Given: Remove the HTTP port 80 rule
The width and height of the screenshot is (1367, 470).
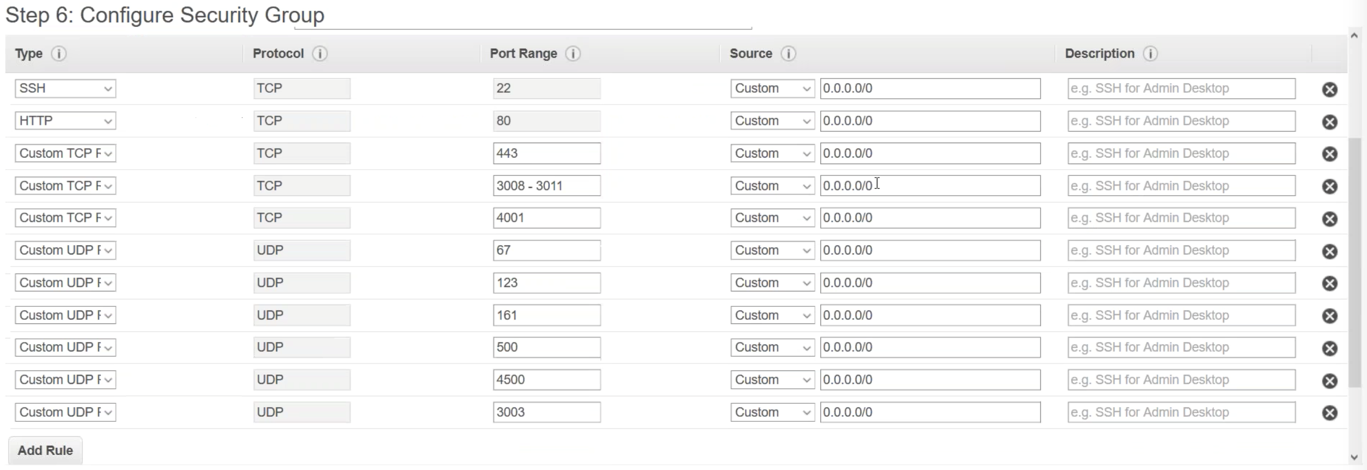Looking at the screenshot, I should click(x=1330, y=122).
